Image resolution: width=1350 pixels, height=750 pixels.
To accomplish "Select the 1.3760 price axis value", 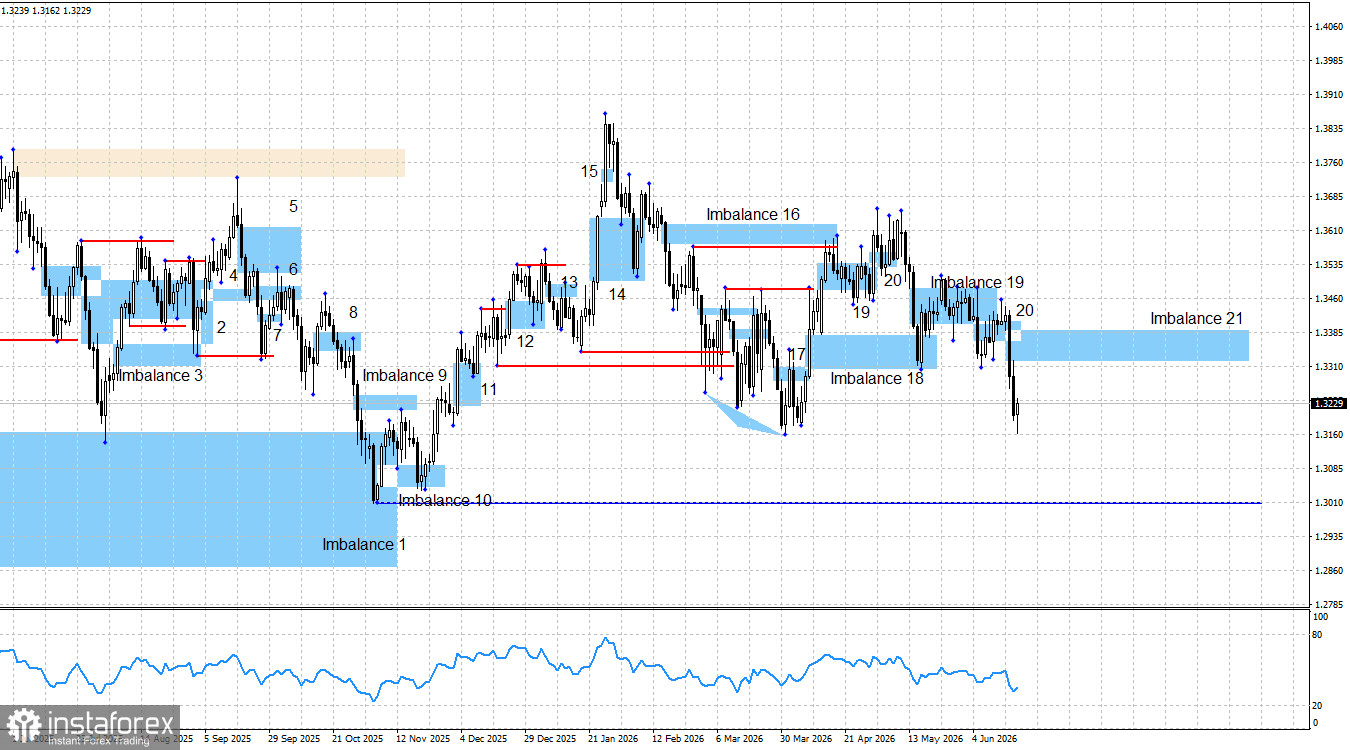I will pos(1329,163).
